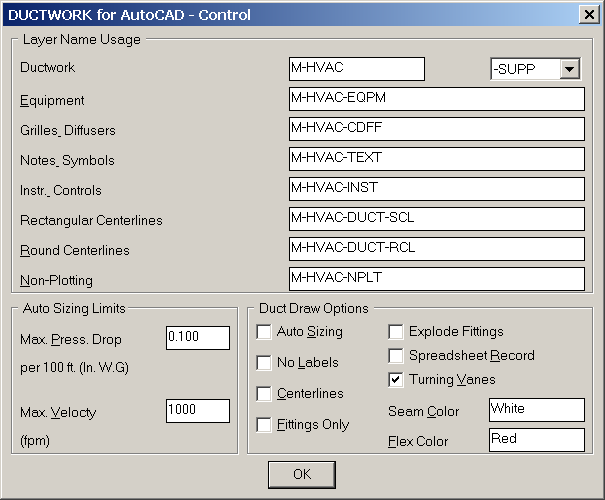Edit the Max. Velocty field 1000
This screenshot has height=500, width=605.
(x=198, y=411)
